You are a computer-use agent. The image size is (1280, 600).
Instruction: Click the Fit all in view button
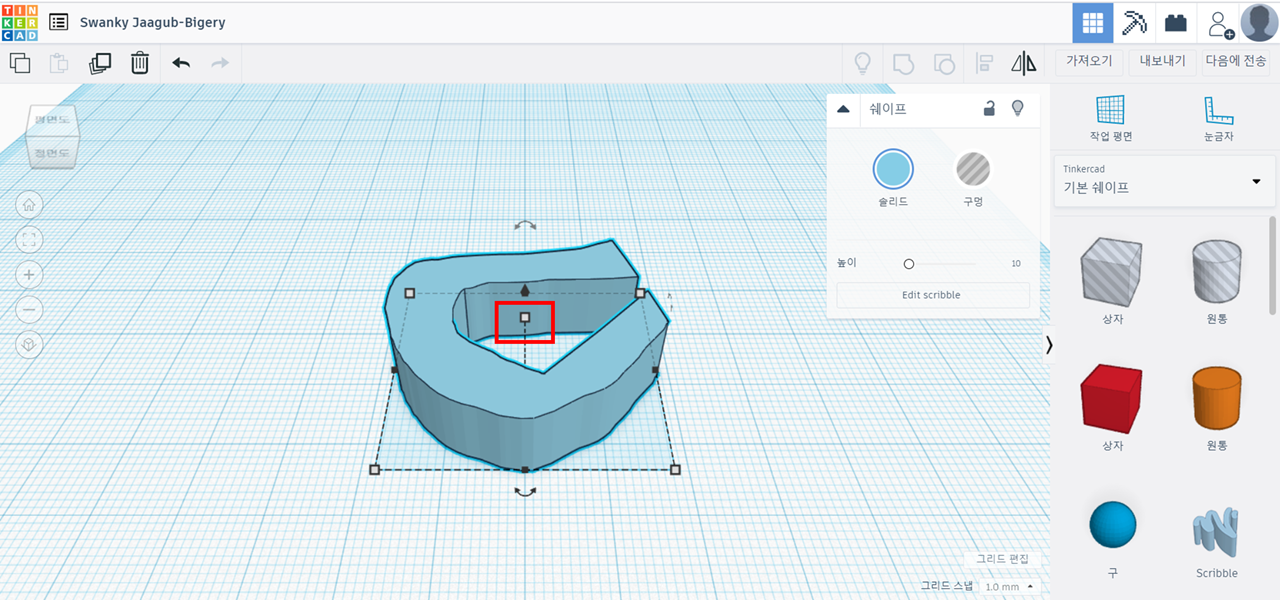29,239
